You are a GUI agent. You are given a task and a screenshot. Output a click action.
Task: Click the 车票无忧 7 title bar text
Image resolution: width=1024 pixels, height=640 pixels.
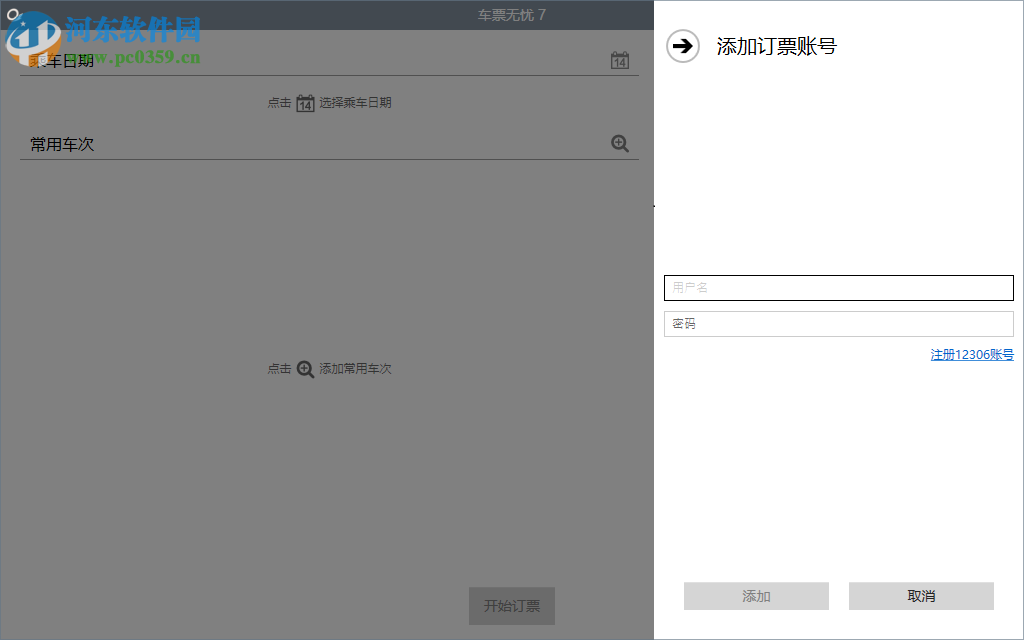pos(510,14)
